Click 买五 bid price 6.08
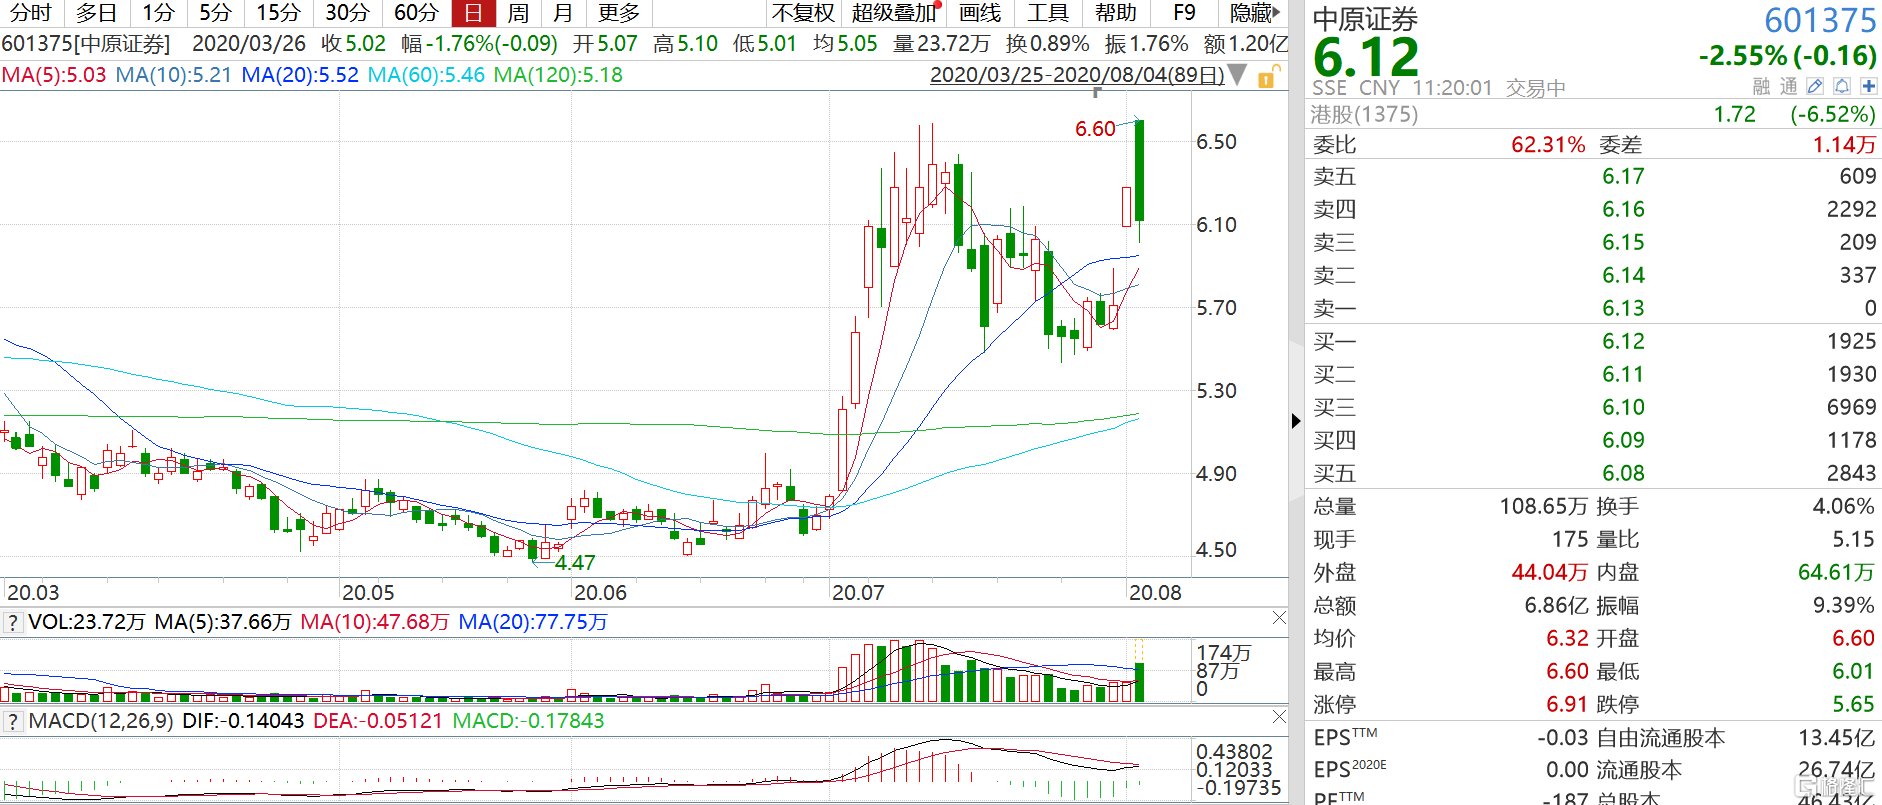Viewport: 1882px width, 805px height. [1623, 473]
